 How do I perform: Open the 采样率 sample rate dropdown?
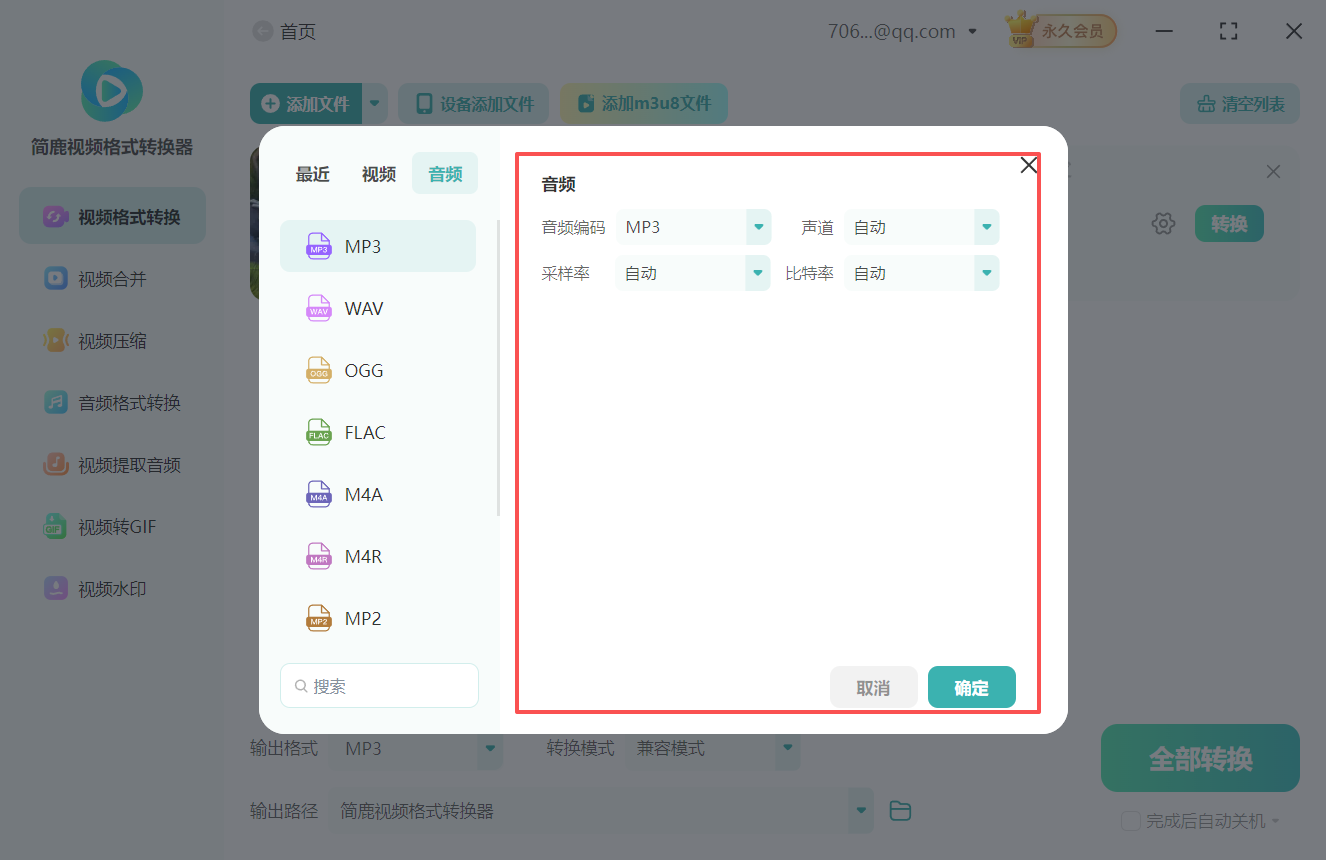click(757, 272)
